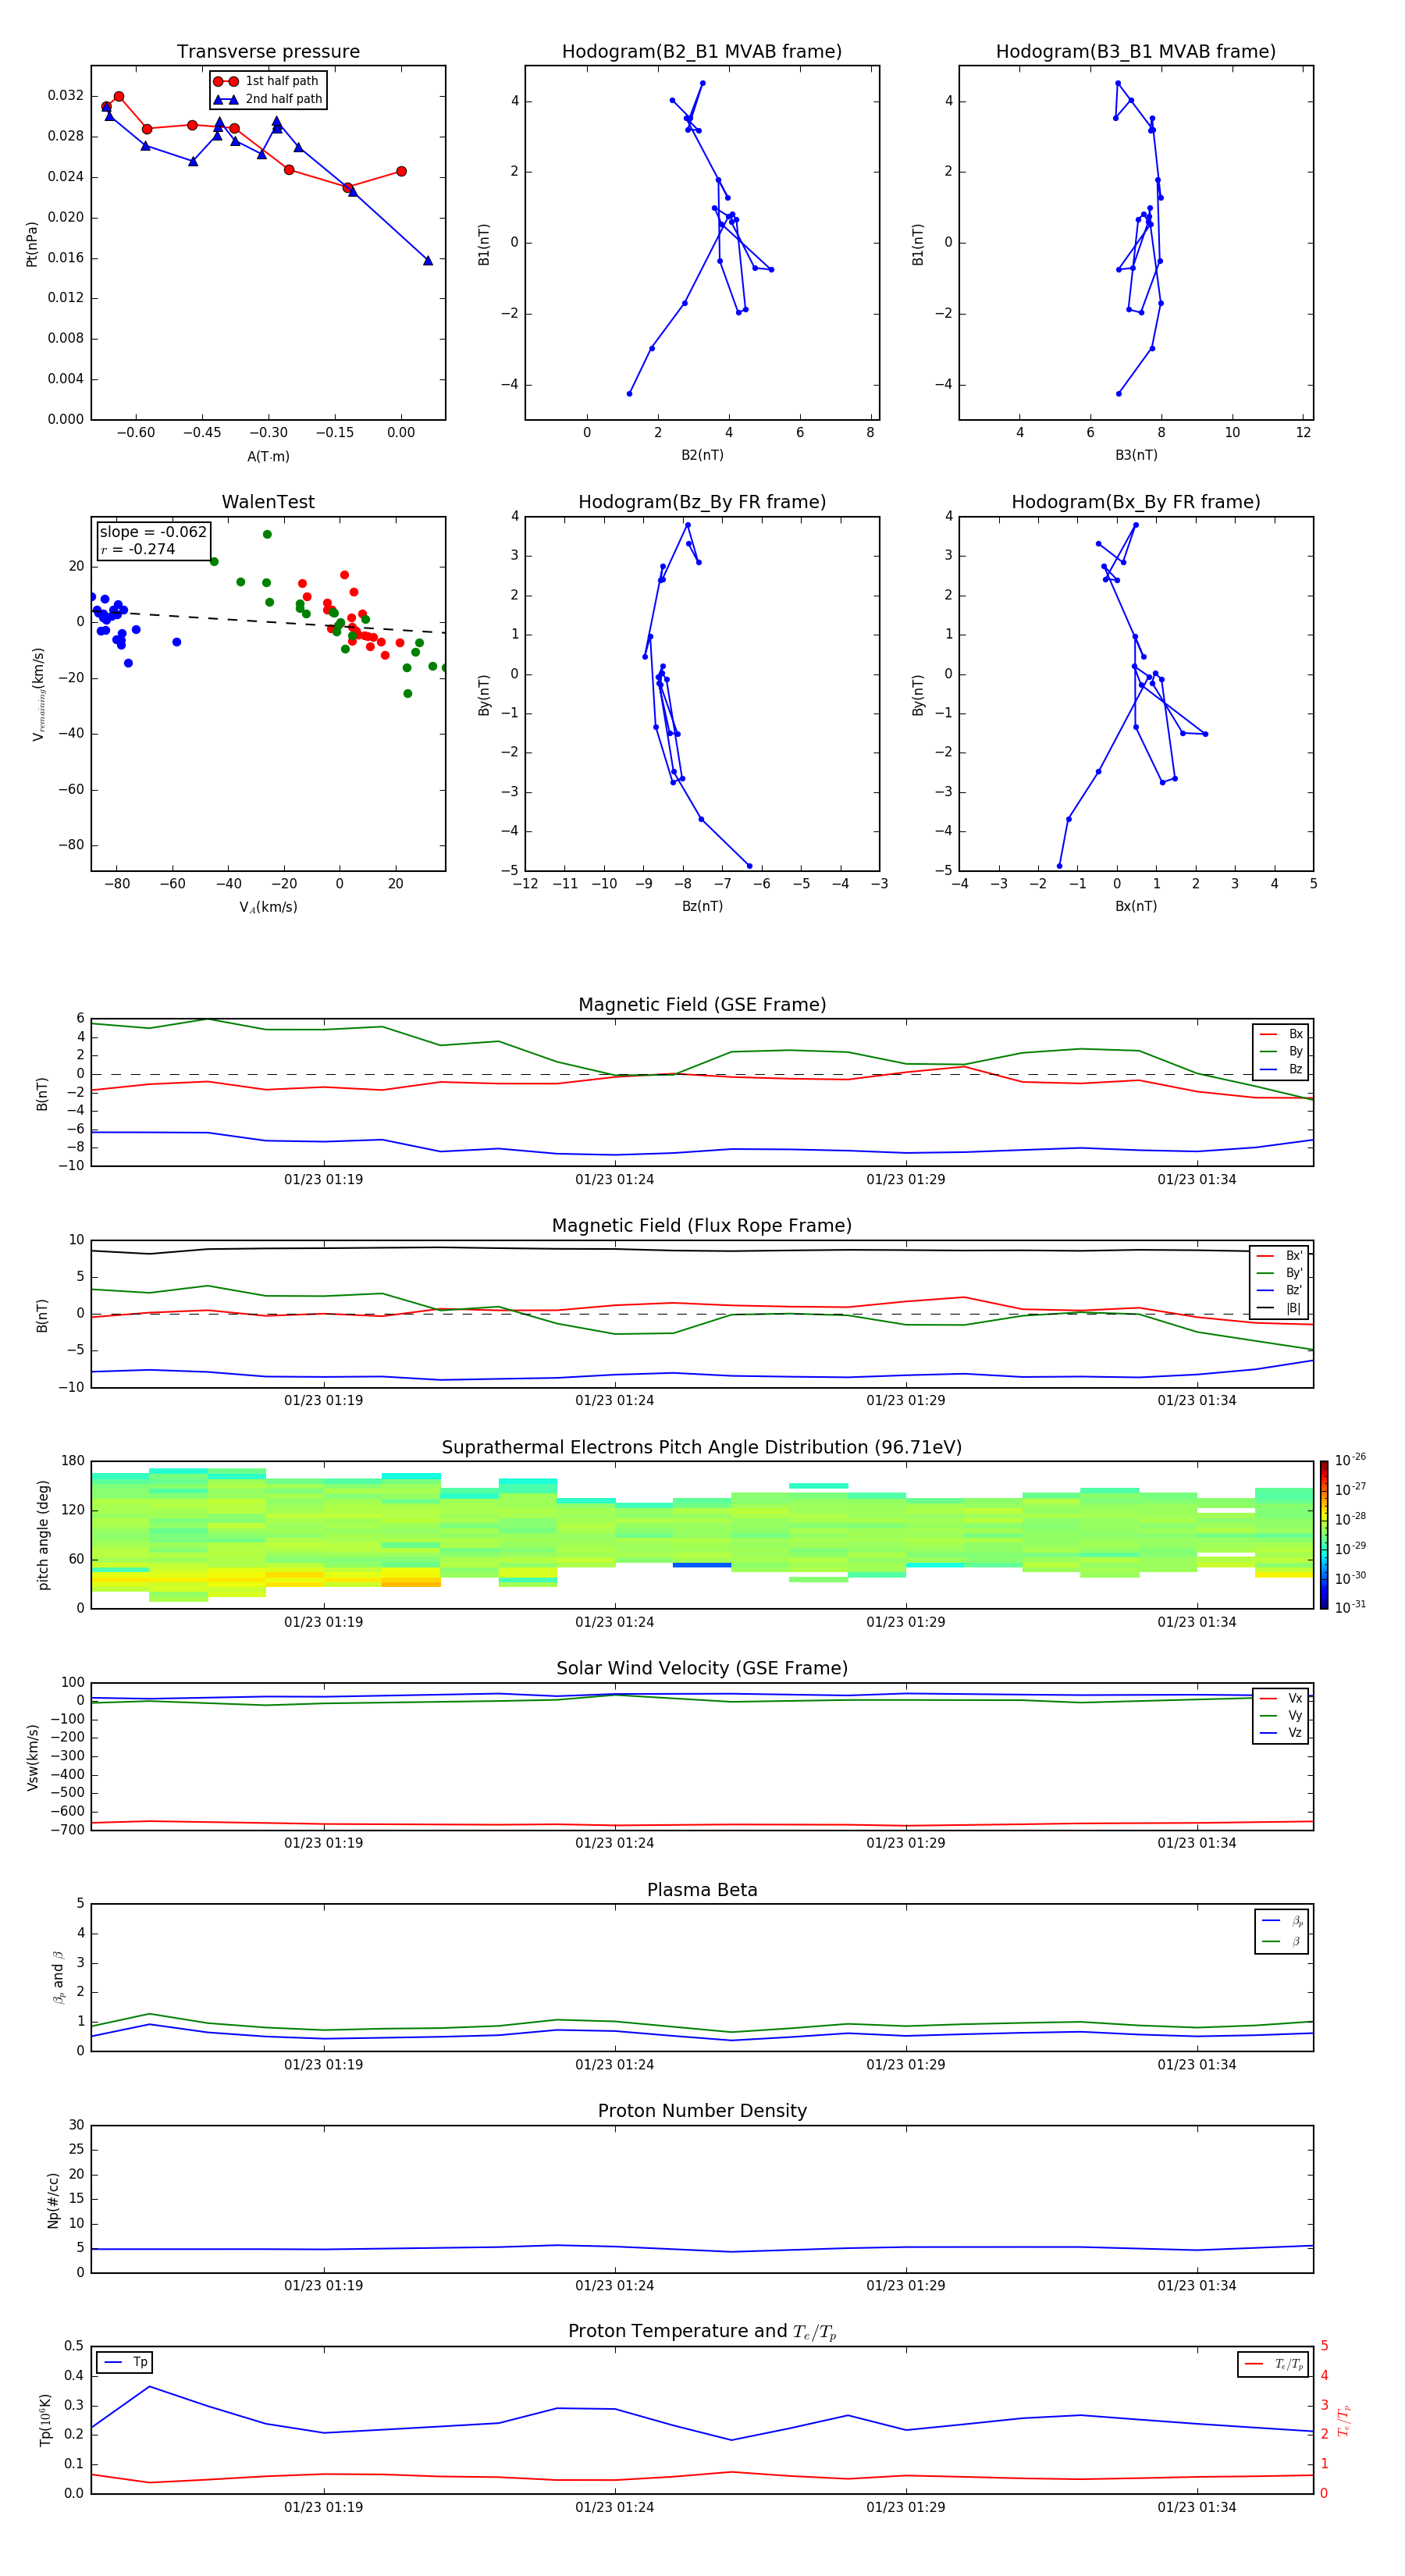
Task: Click the last blue triangle in transverse pressure
Action: tap(428, 260)
